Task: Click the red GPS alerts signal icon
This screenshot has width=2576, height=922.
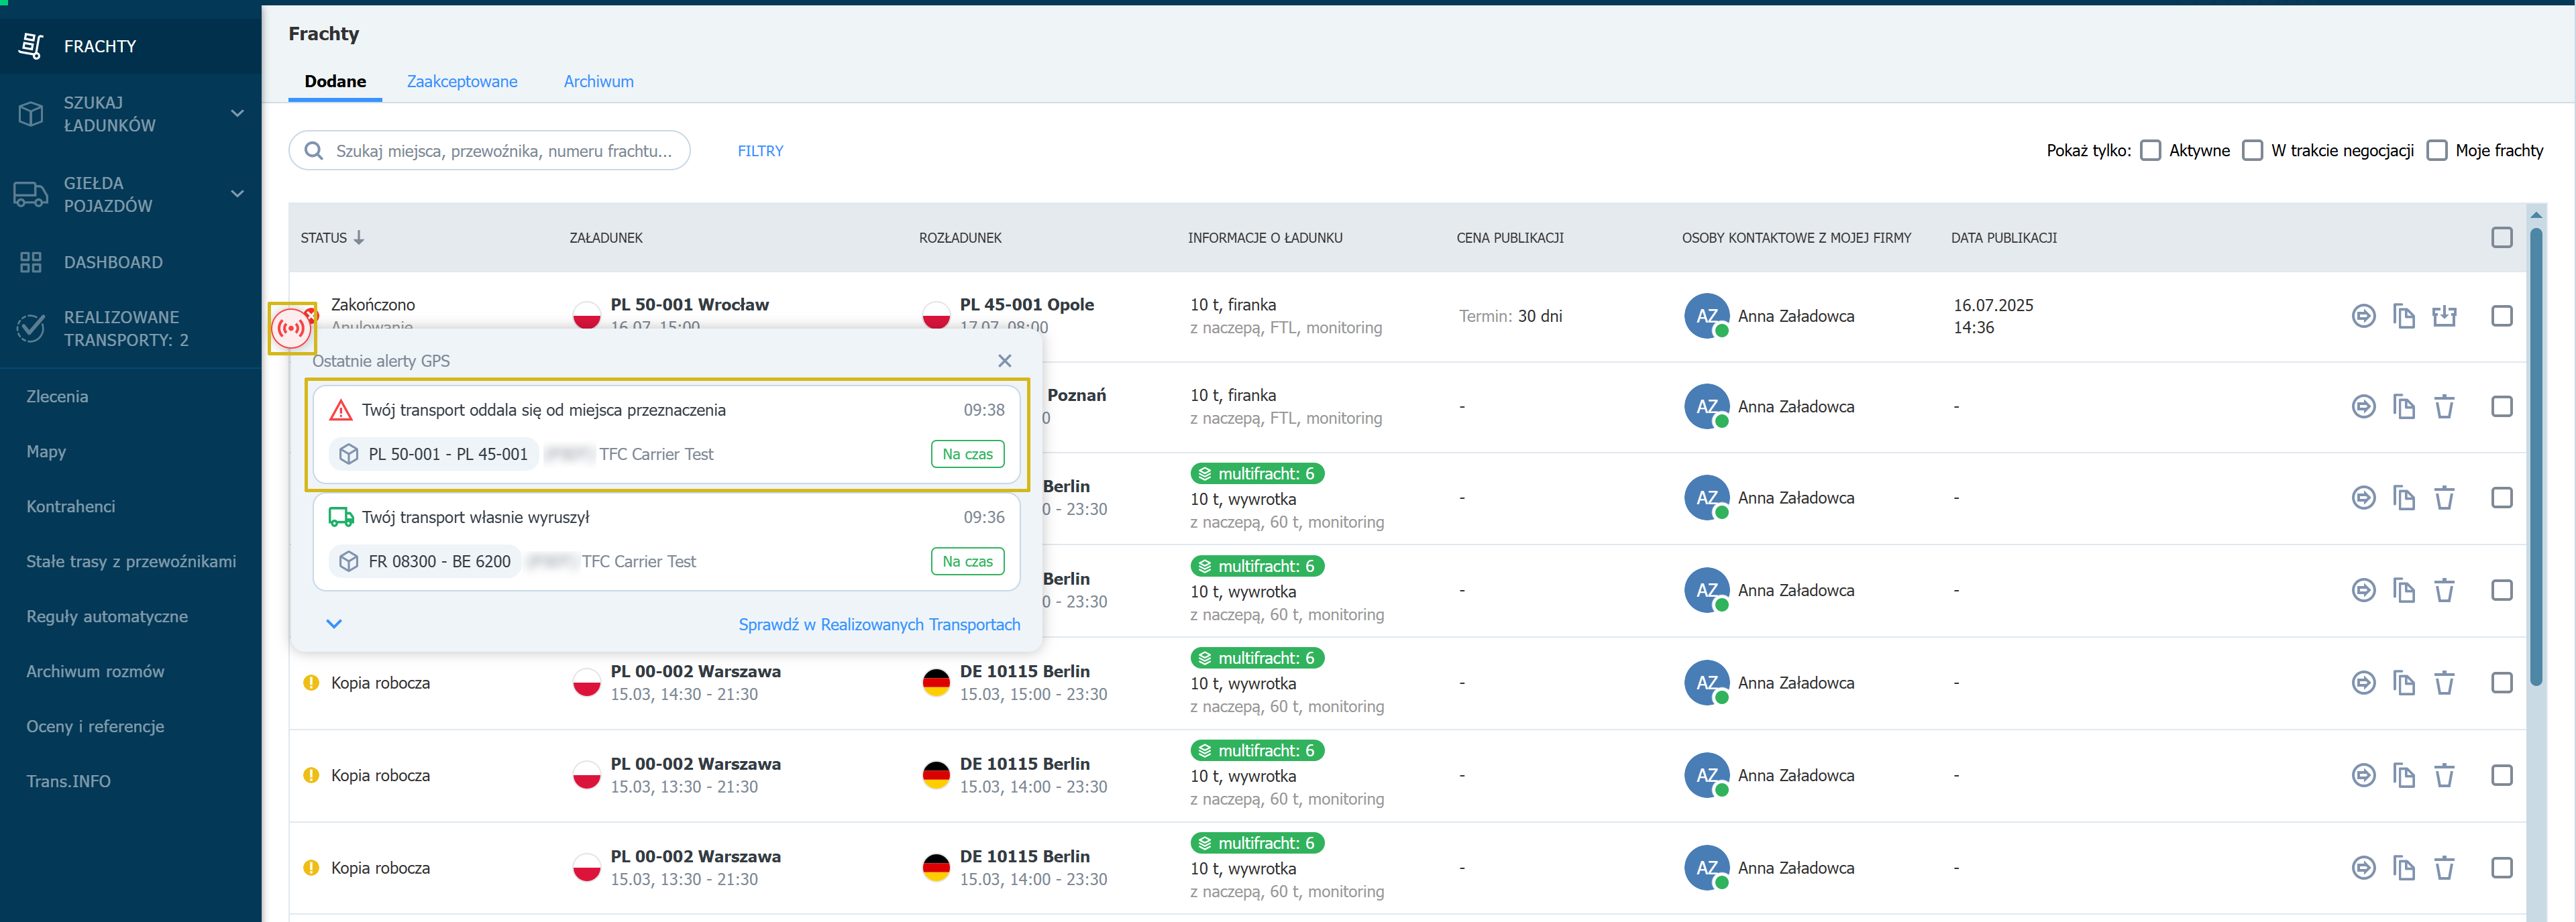Action: (x=292, y=328)
